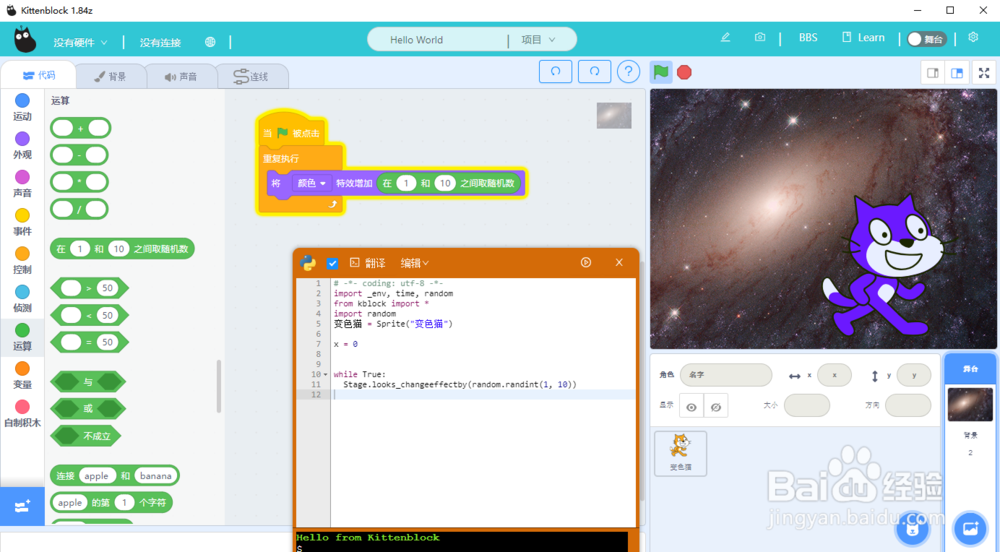1000x552 pixels.
Task: Show sprite with the eye button
Action: [691, 407]
